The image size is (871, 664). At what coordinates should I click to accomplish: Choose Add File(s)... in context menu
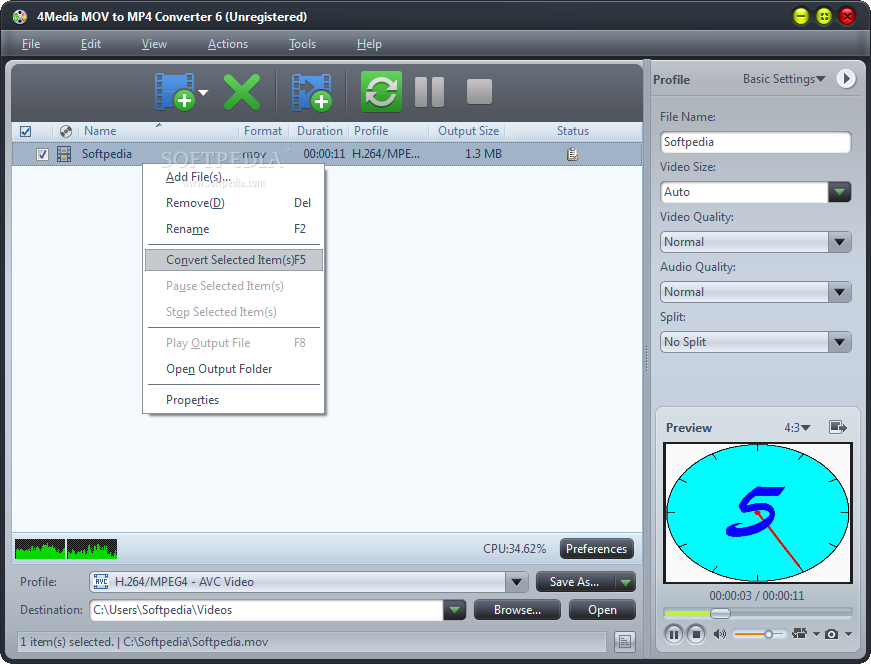[x=233, y=177]
